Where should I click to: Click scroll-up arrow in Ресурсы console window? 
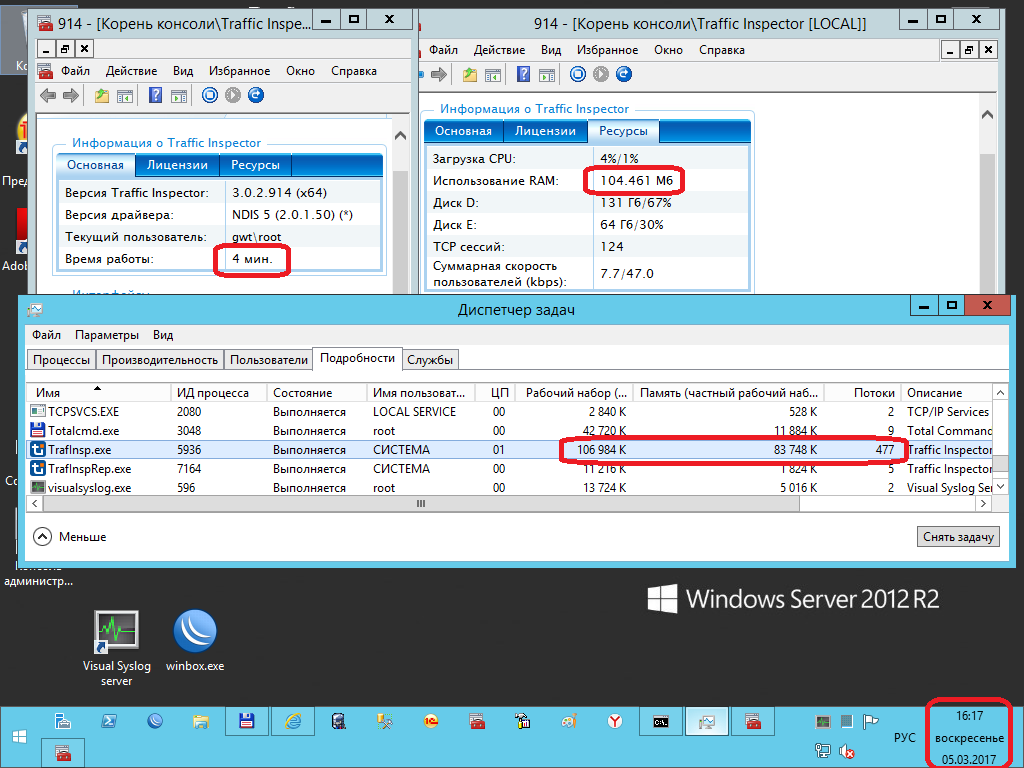987,114
